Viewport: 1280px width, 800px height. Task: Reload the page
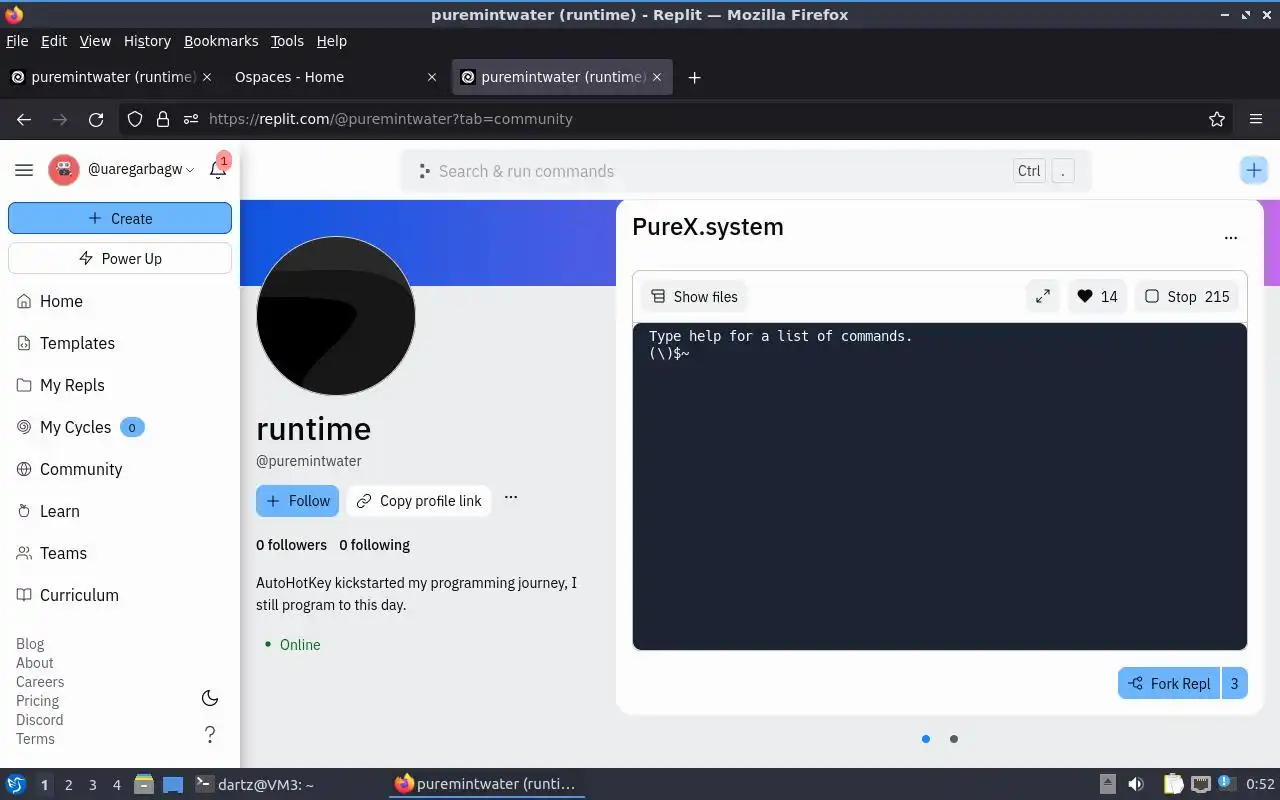[x=96, y=119]
